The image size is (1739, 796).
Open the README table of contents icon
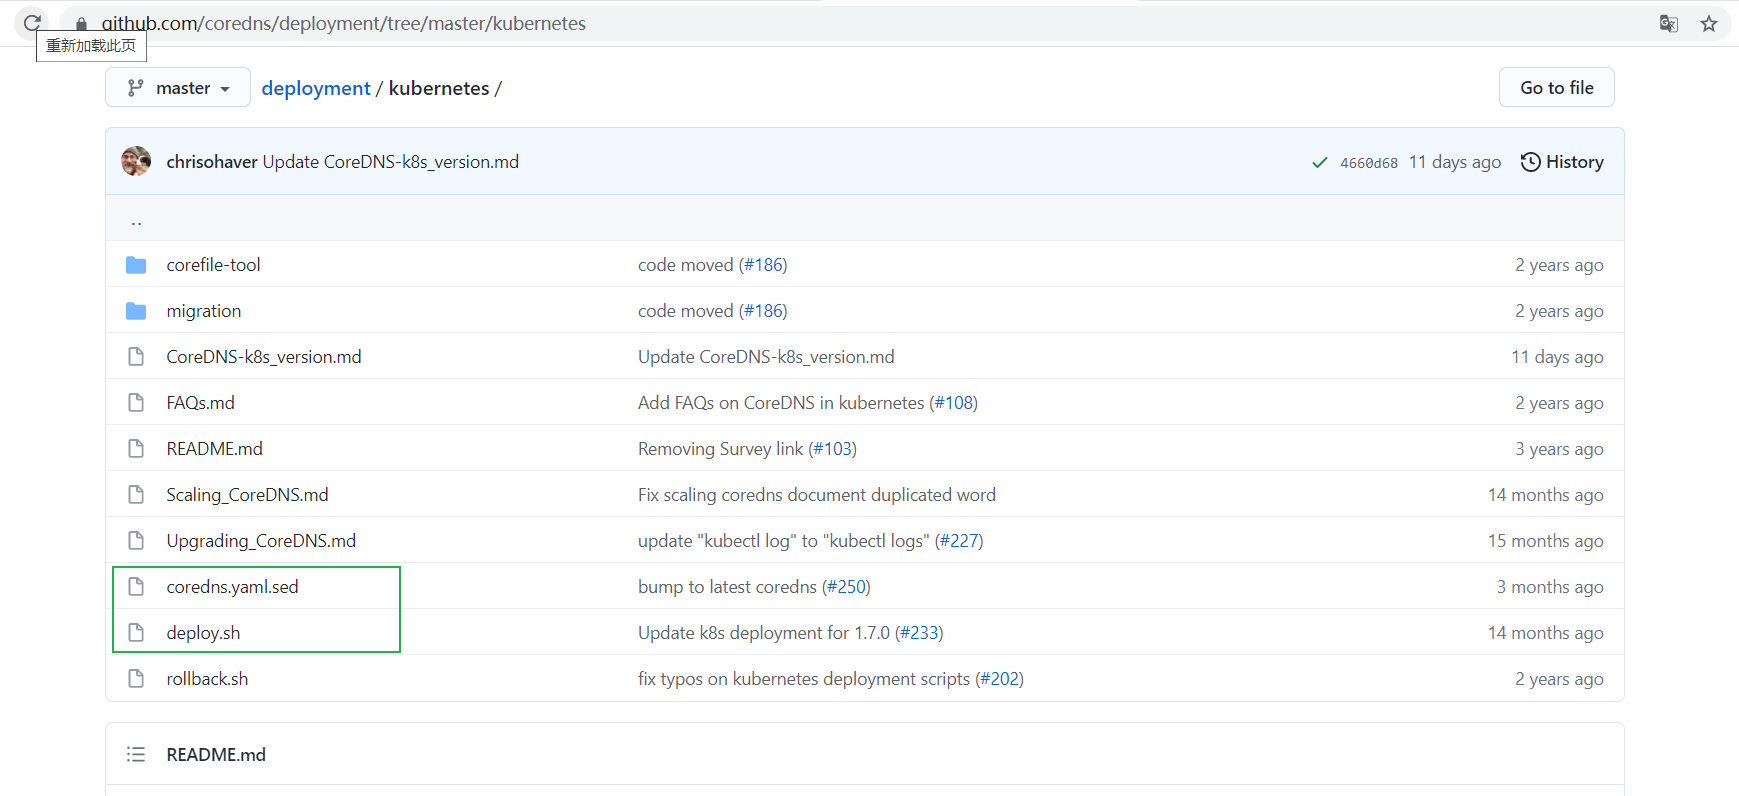(136, 755)
